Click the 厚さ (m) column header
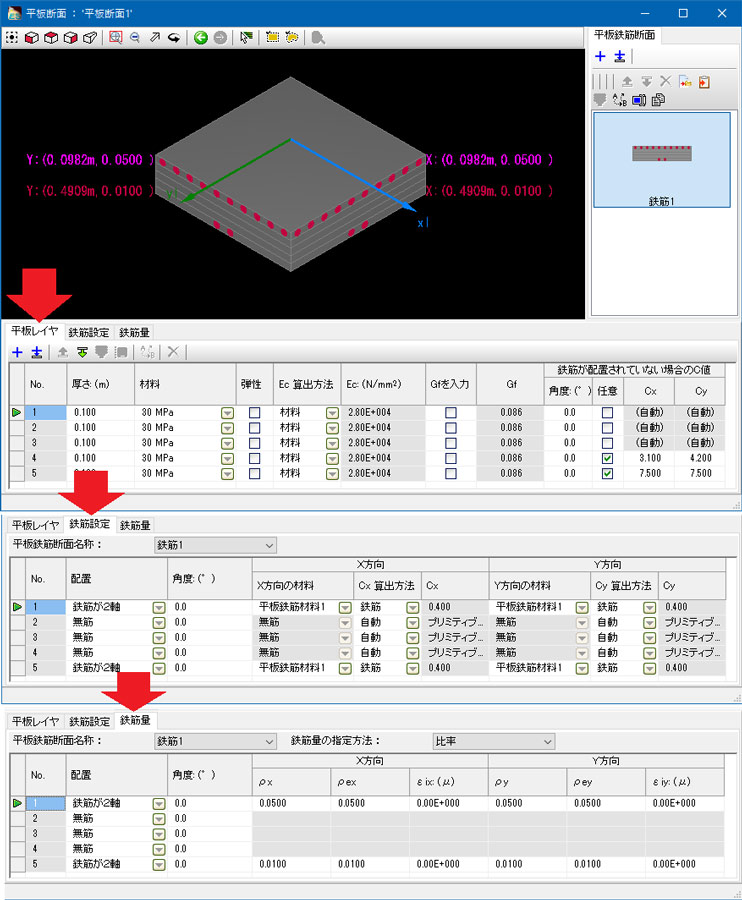 (100, 384)
